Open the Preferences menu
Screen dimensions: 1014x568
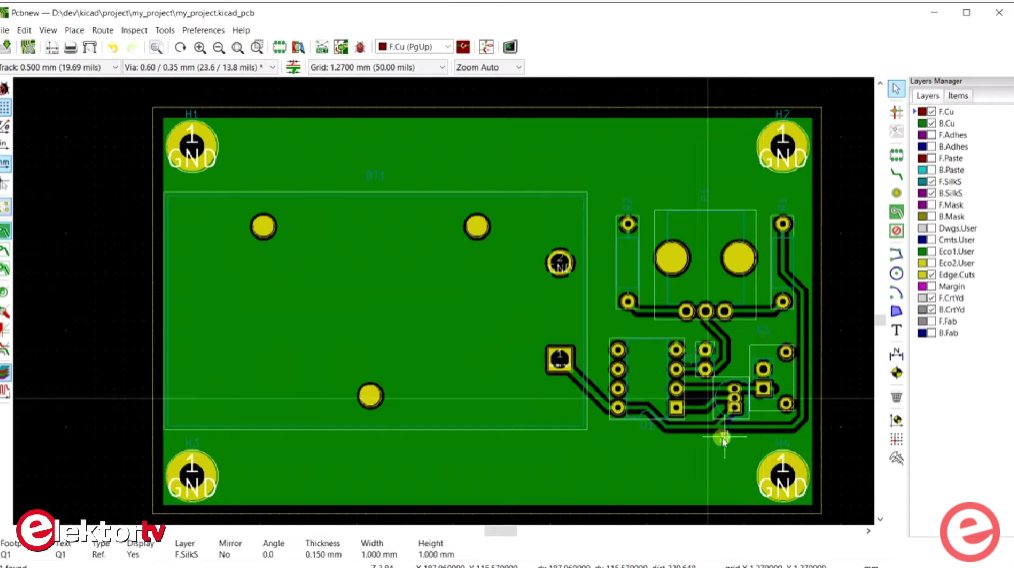coord(203,30)
